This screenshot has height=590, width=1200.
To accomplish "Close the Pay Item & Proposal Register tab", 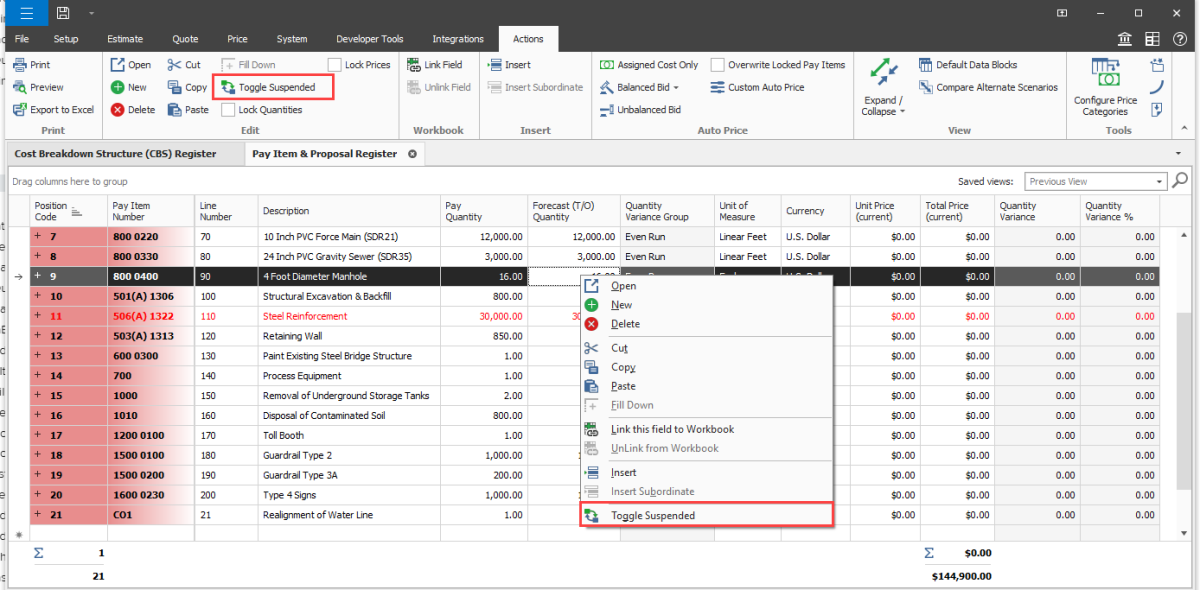I will tap(412, 154).
